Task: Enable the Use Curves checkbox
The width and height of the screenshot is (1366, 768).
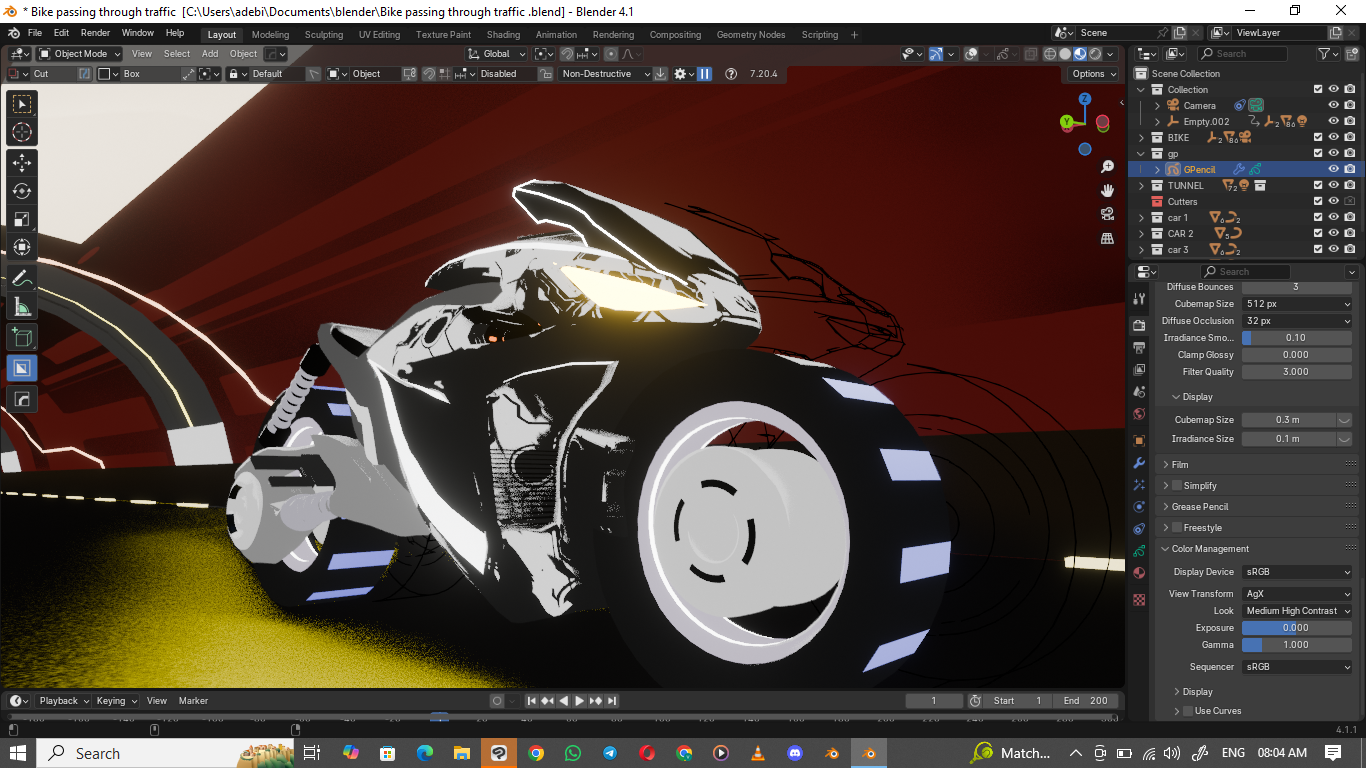Action: 1188,711
